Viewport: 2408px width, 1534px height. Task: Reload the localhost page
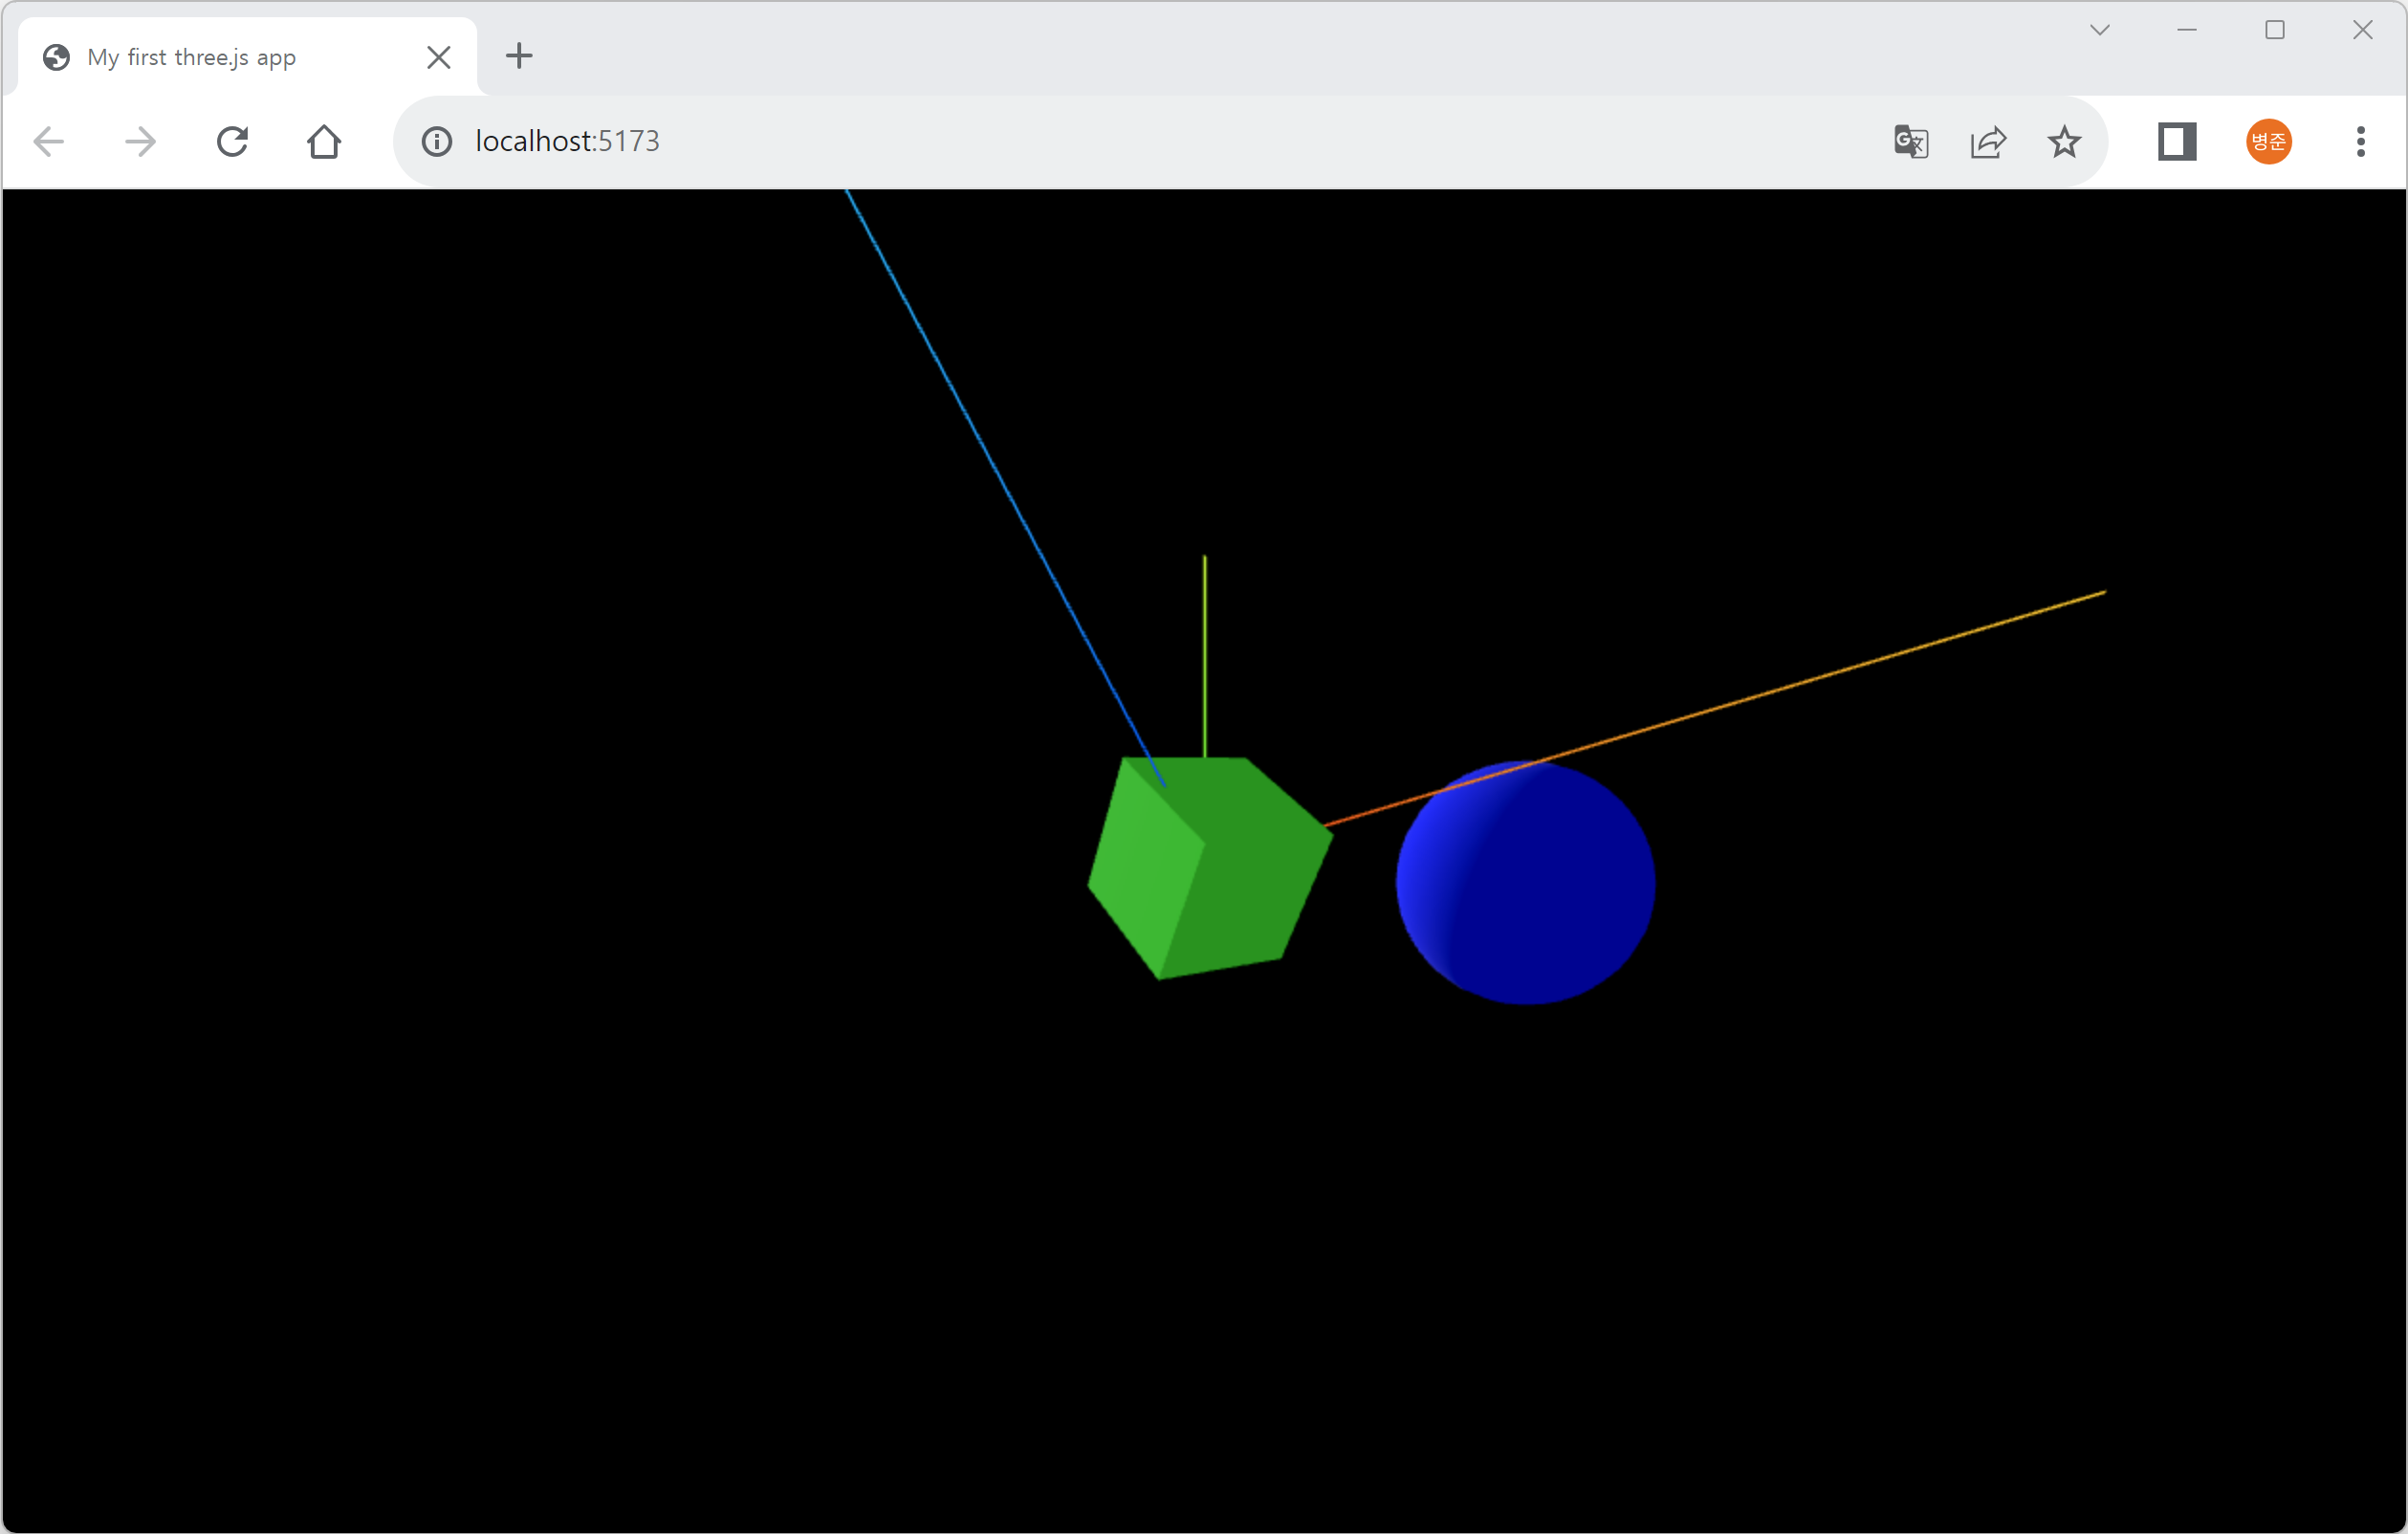point(232,142)
